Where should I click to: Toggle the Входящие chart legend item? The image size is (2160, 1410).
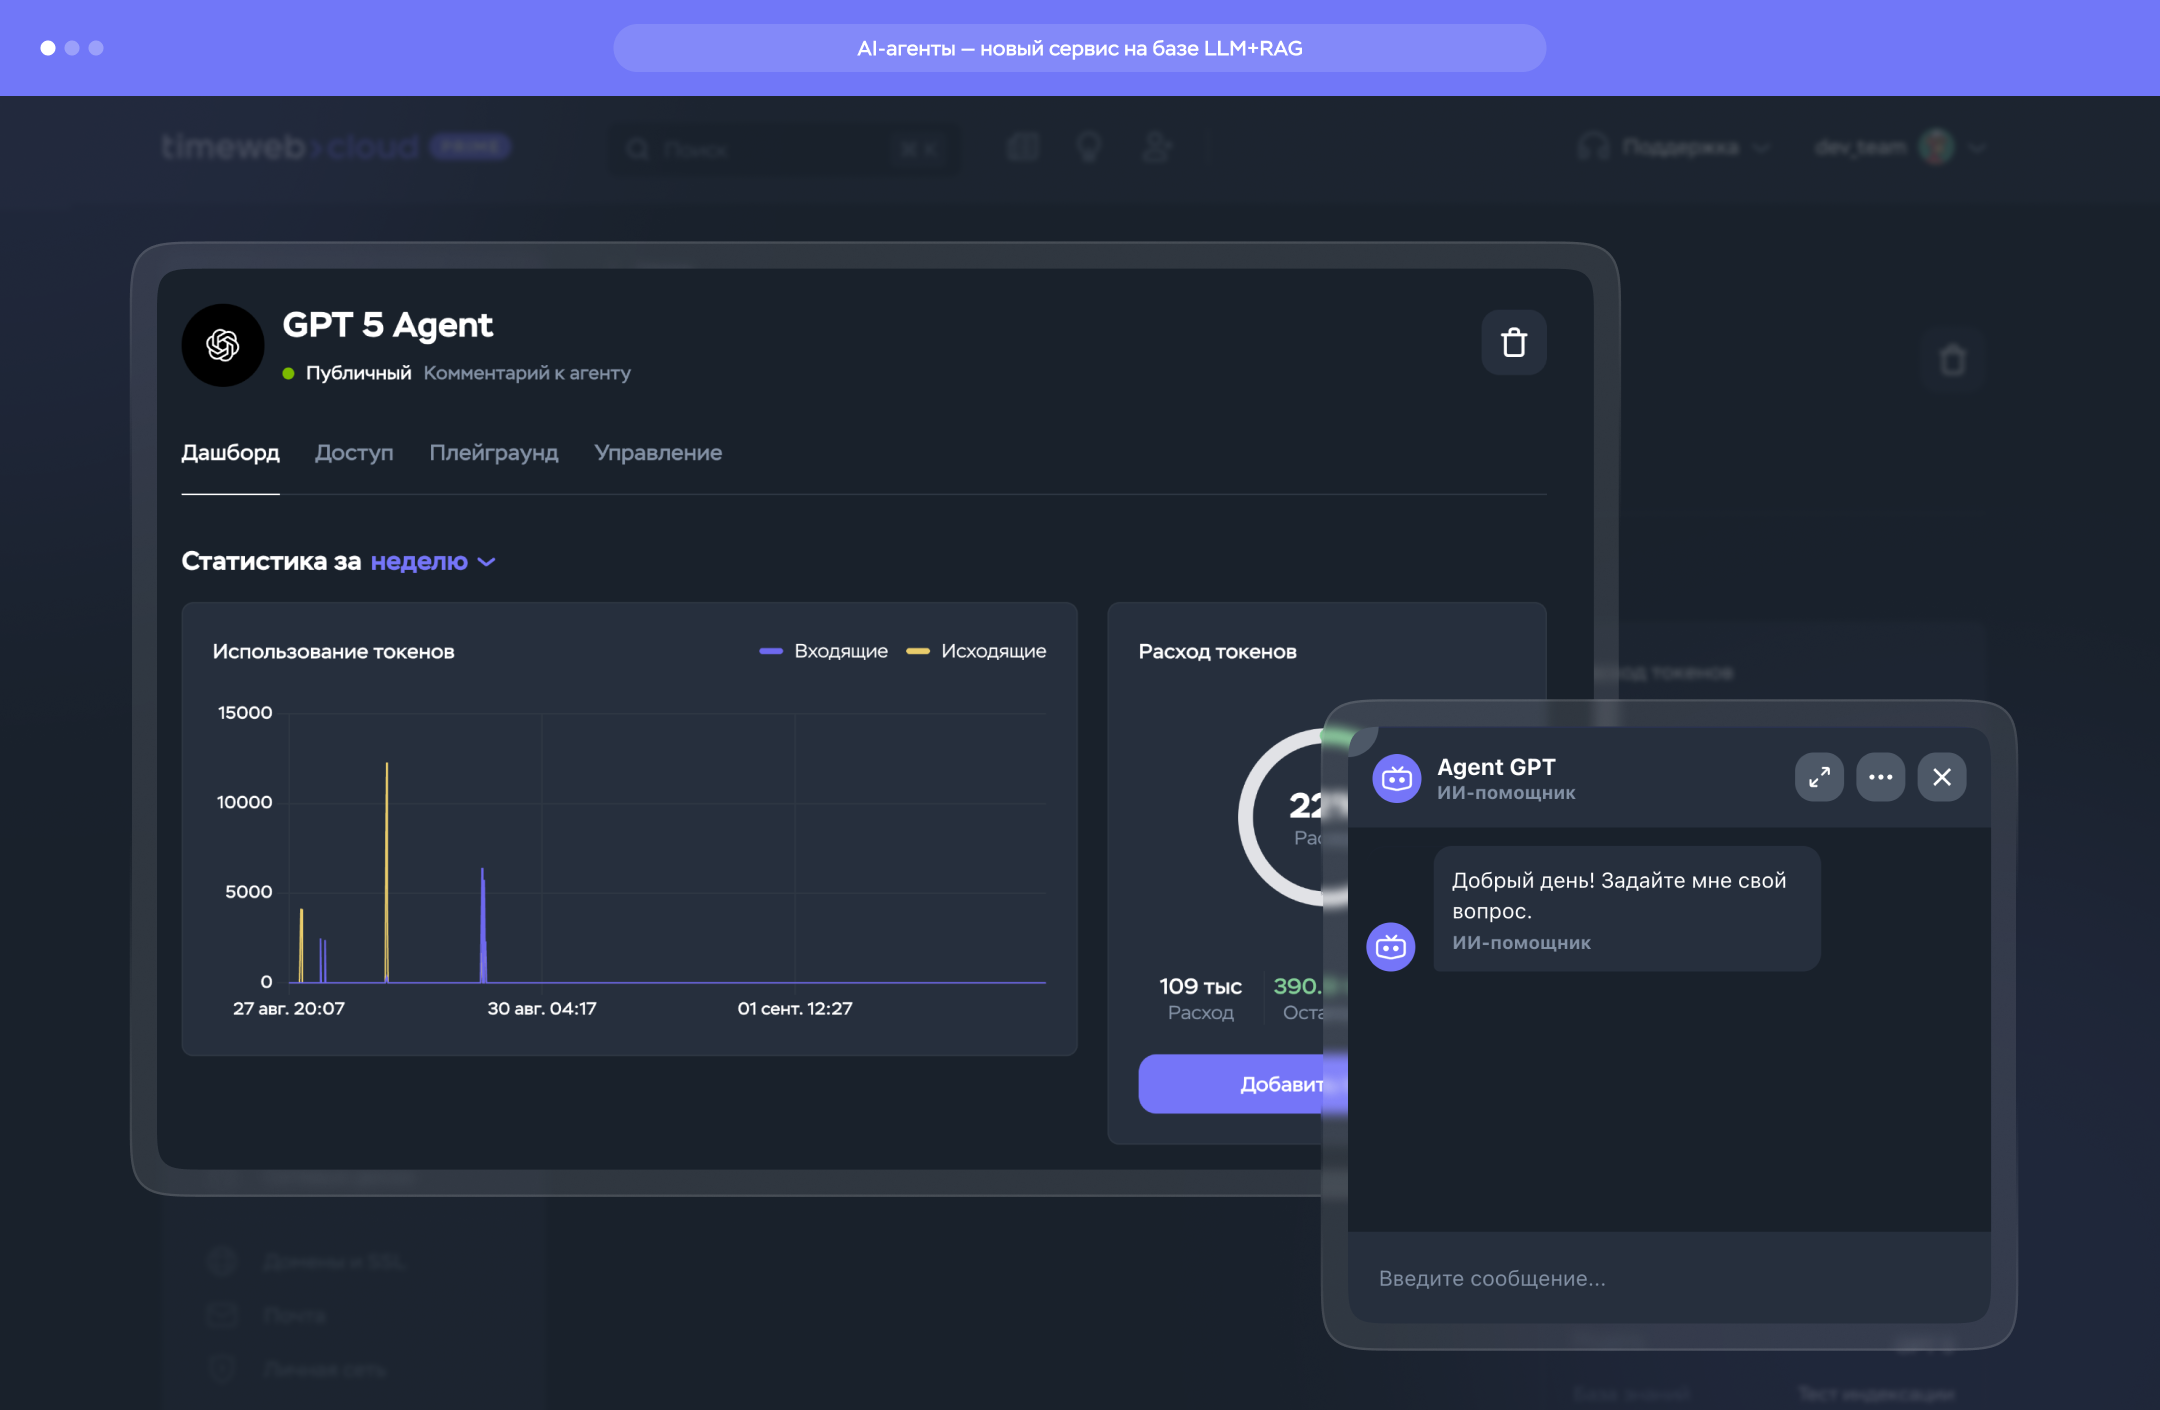pos(824,651)
